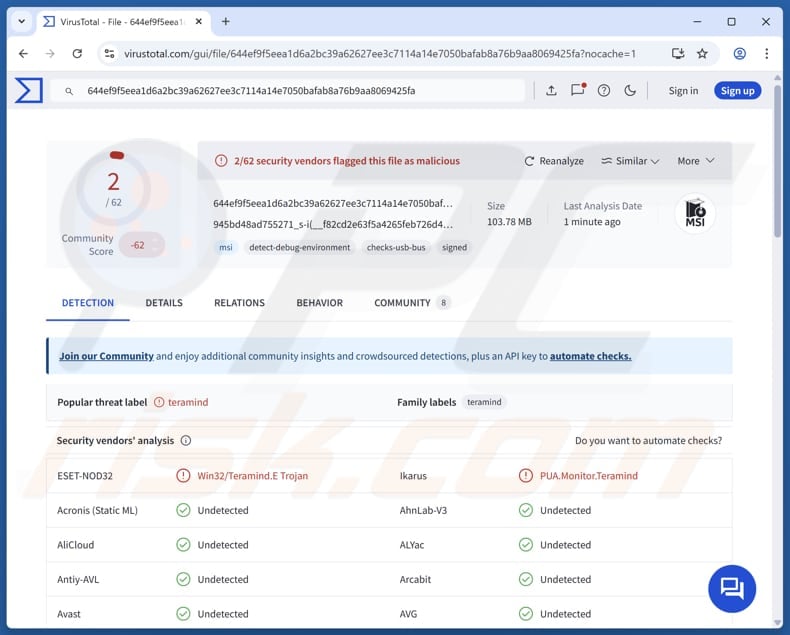Open the tab search dropdown

click(x=22, y=22)
